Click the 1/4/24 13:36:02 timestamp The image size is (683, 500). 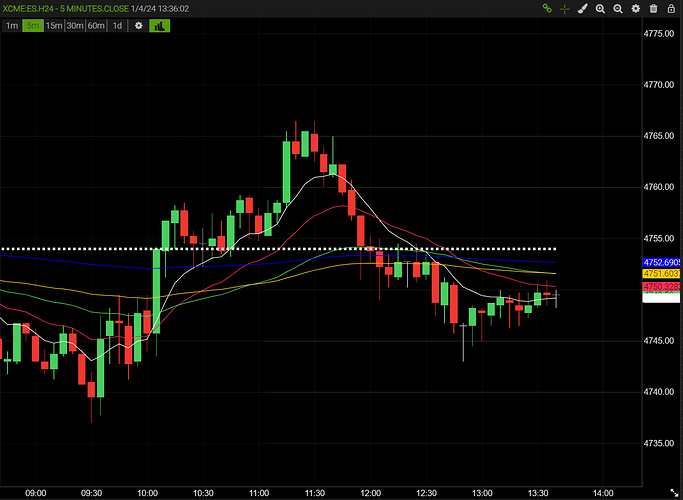click(x=160, y=9)
